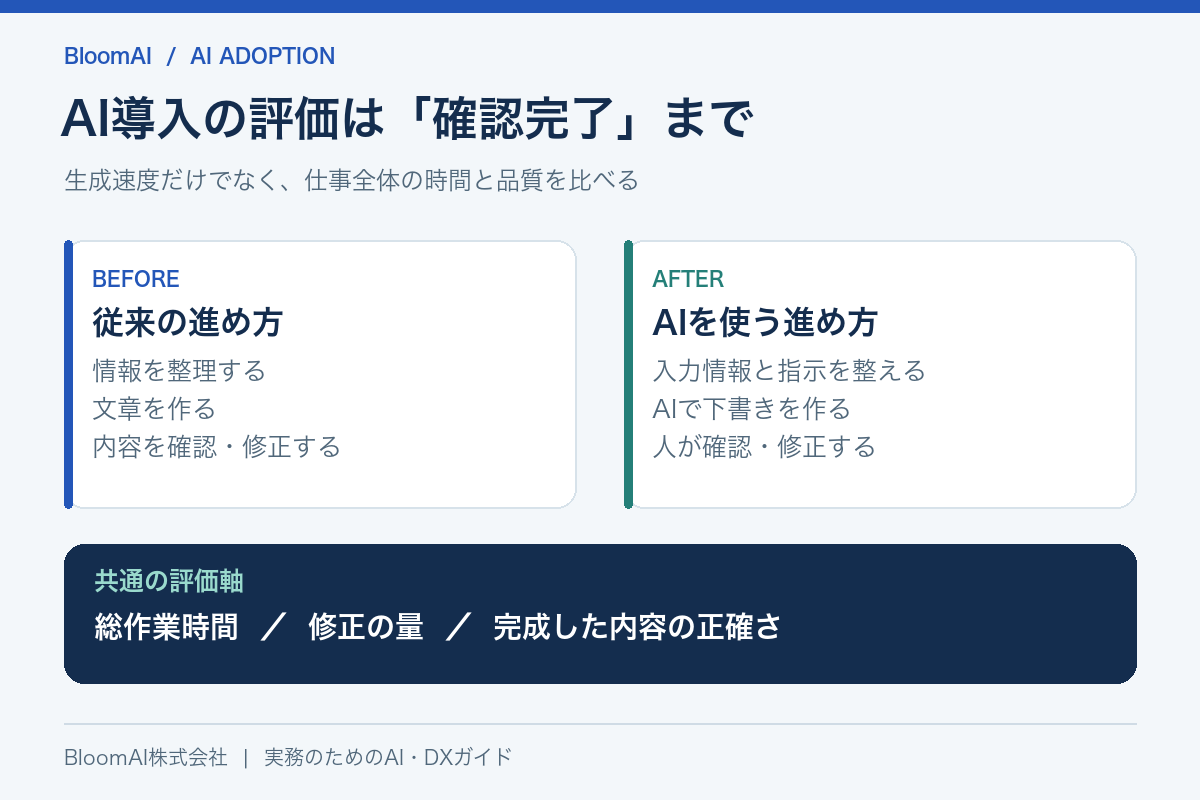Click the footer text 実務のためのAI・DXガイド
Image resolution: width=1200 pixels, height=800 pixels.
tap(388, 757)
